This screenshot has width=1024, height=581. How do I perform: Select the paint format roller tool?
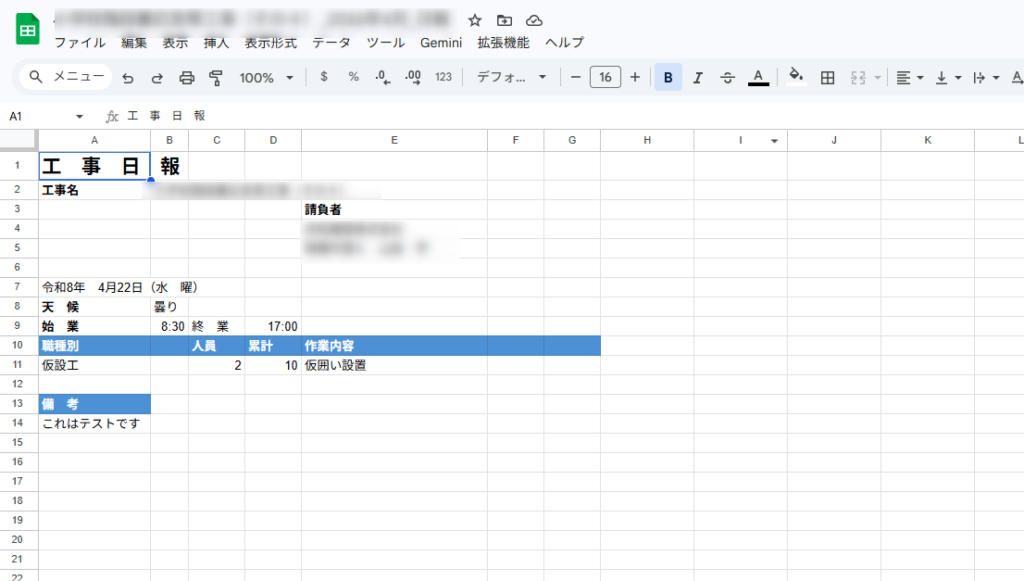pos(216,77)
